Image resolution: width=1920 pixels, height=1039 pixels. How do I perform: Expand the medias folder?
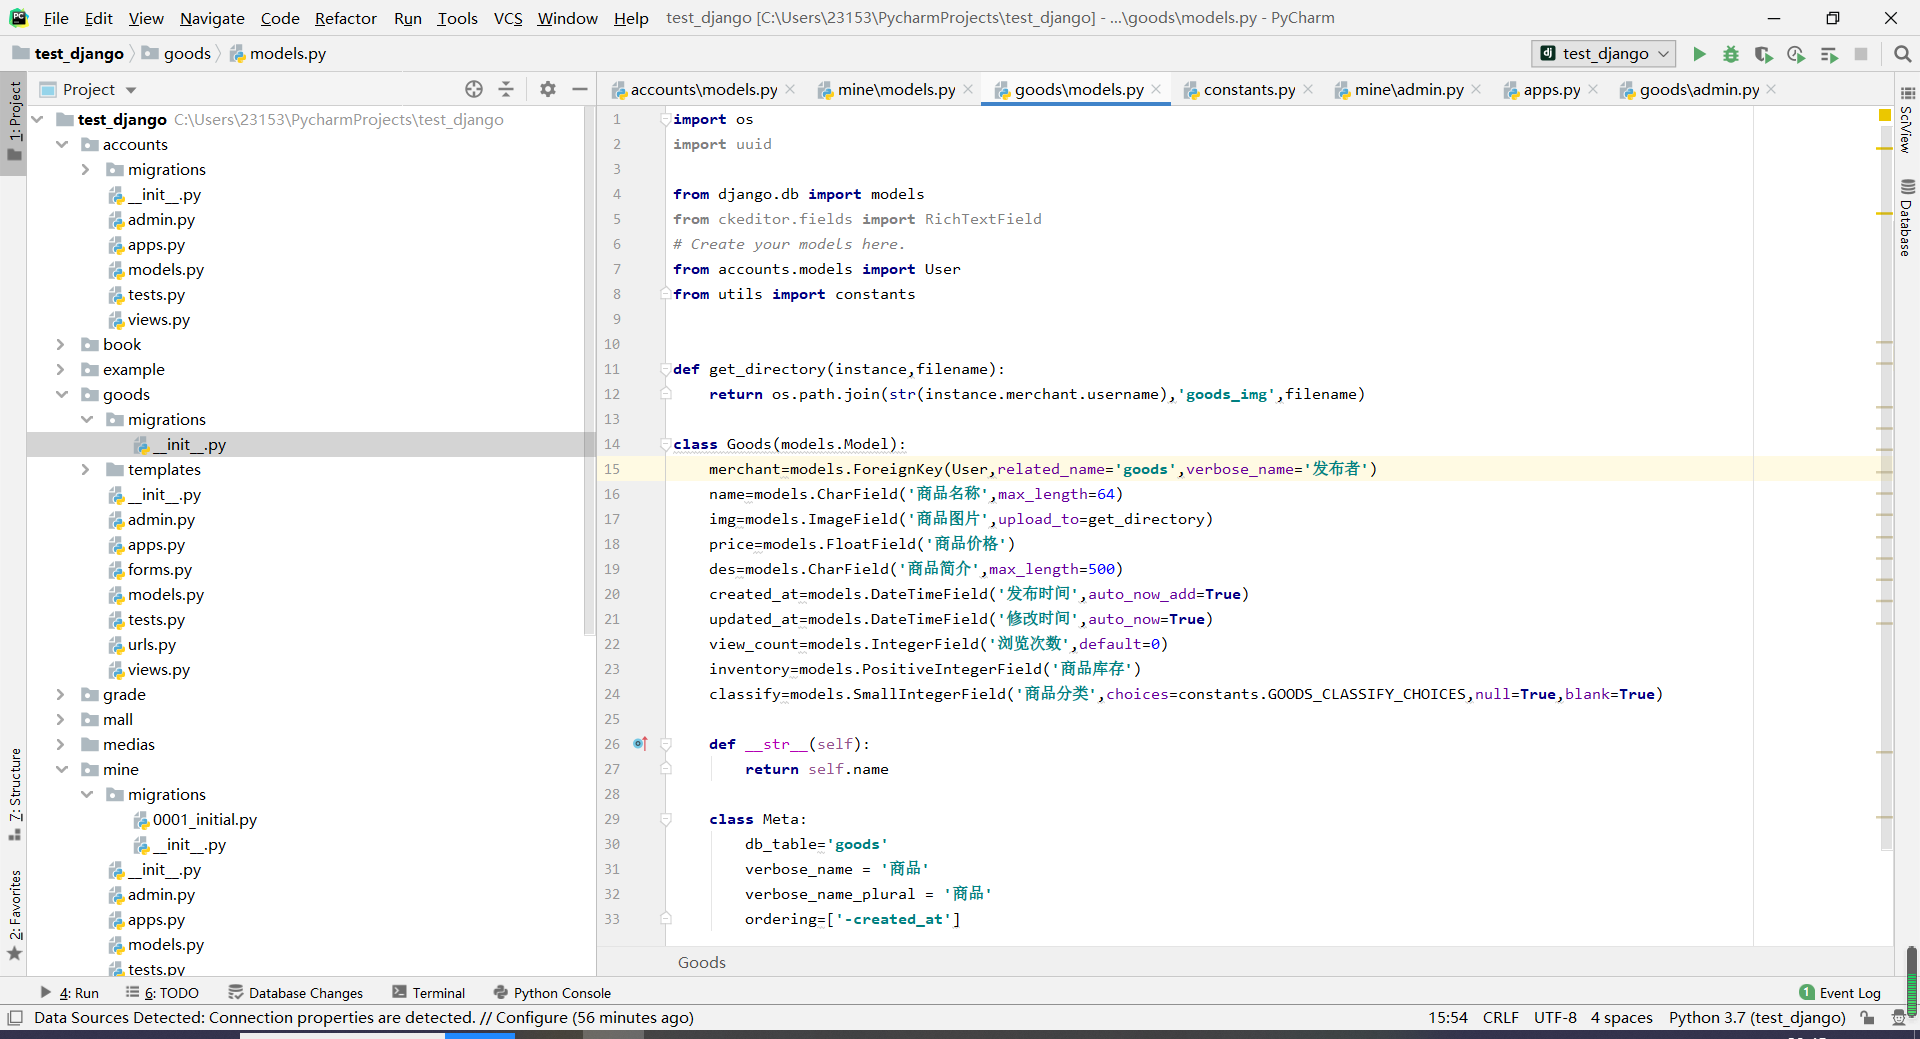click(61, 744)
